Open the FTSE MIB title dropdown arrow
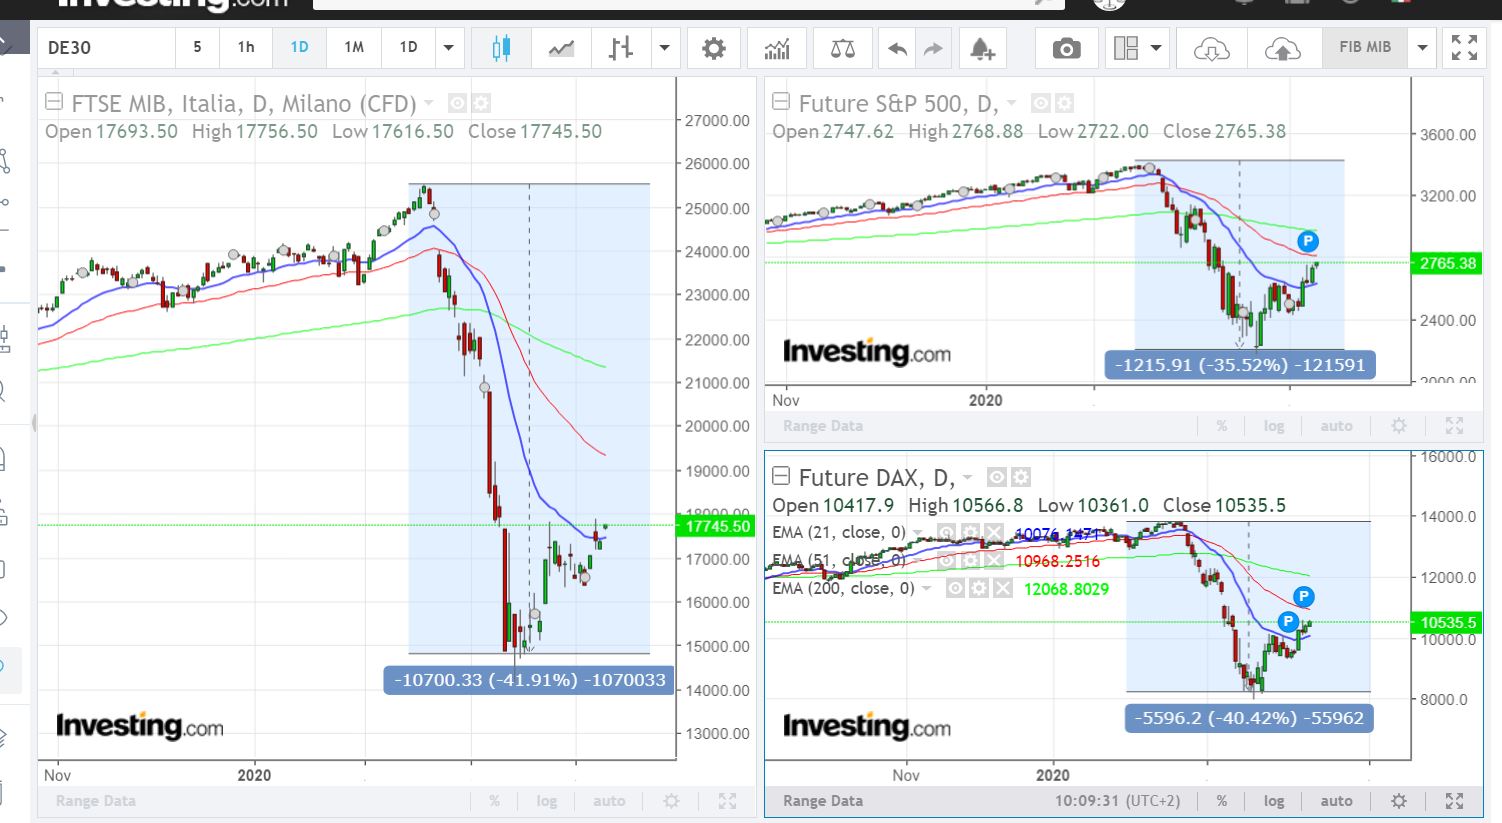1502x823 pixels. tap(429, 103)
